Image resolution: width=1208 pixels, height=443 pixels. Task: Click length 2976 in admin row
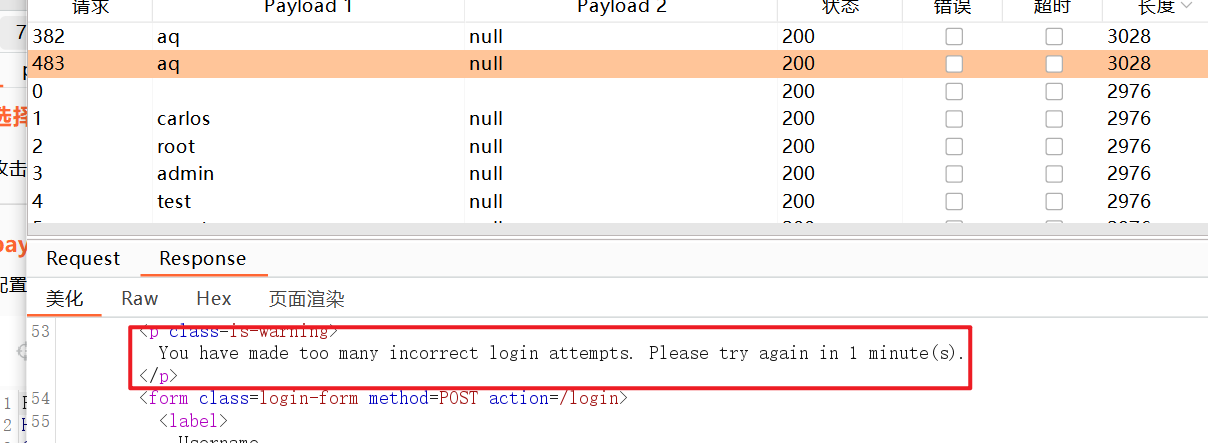pos(1129,174)
